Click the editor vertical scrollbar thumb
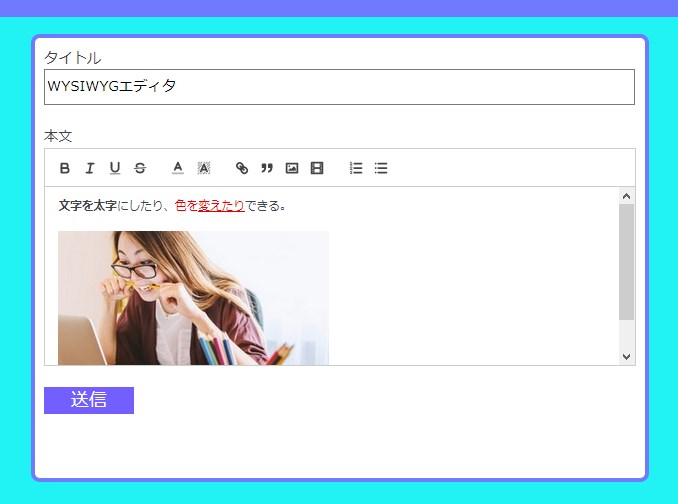The image size is (678, 504). coord(627,262)
